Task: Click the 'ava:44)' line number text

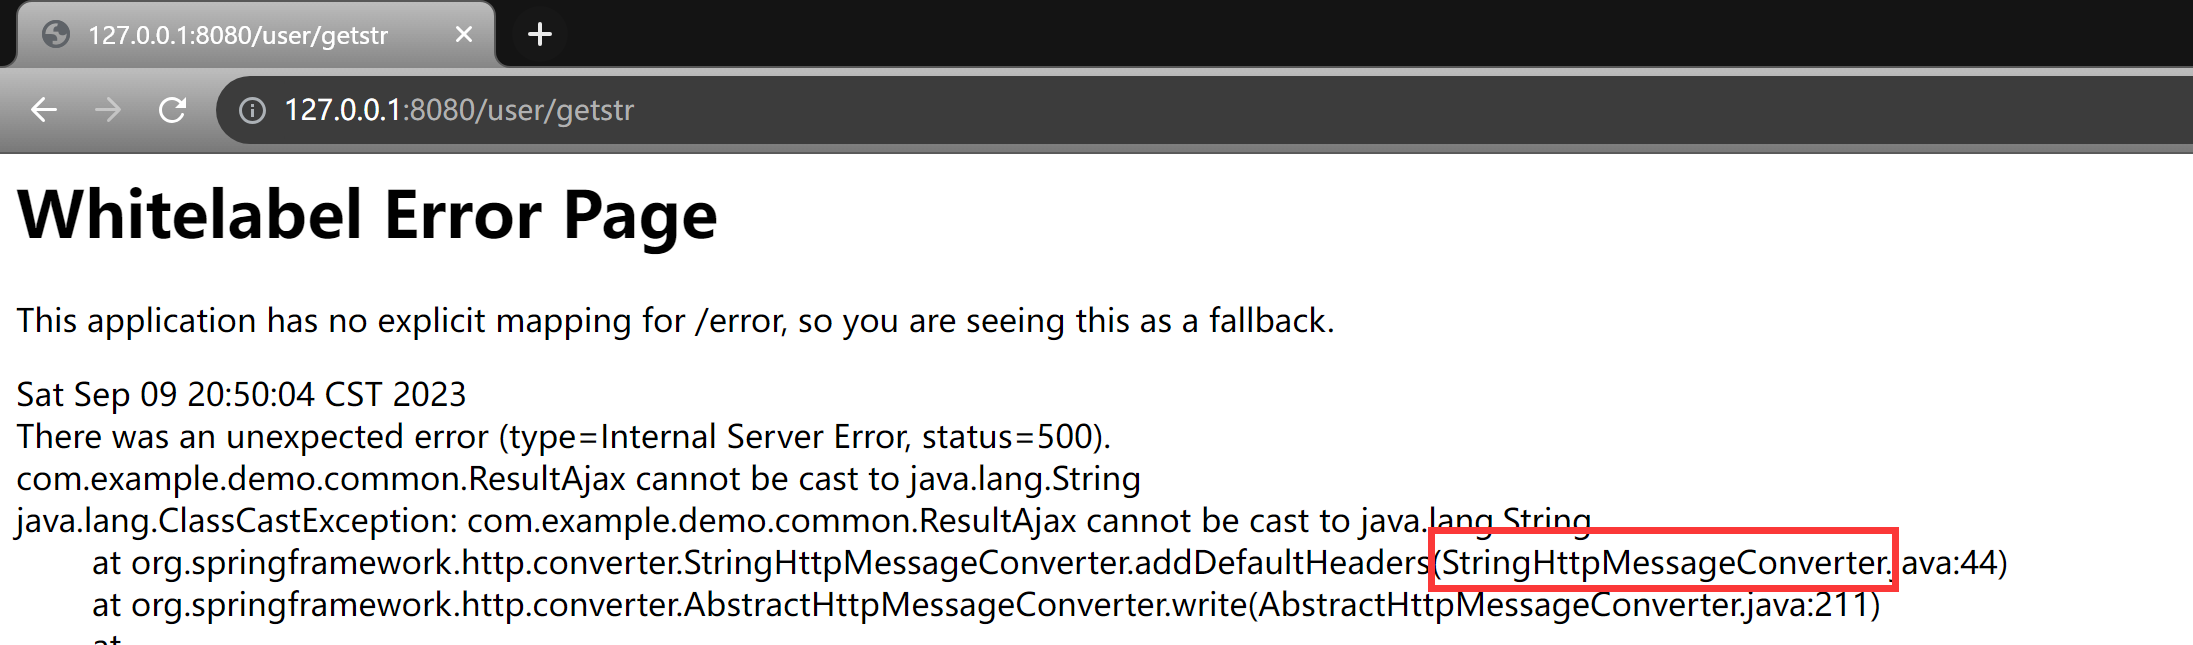Action: pyautogui.click(x=1954, y=563)
